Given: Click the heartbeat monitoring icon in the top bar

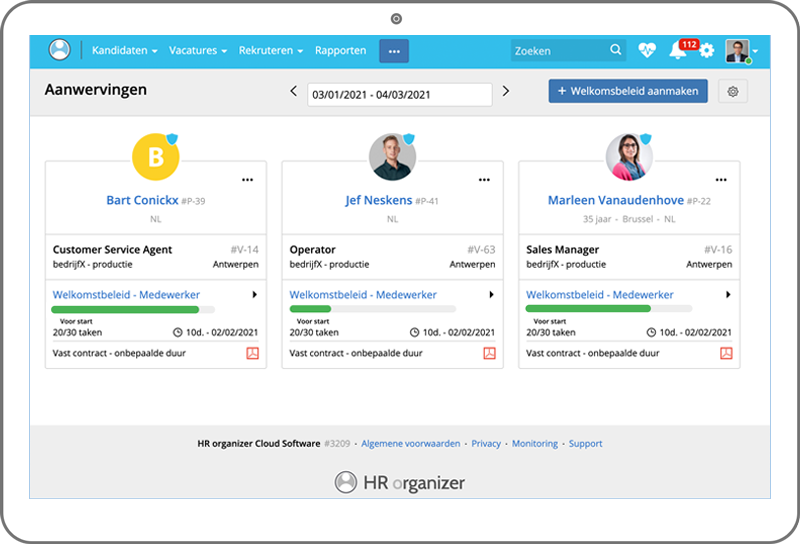Looking at the screenshot, I should point(647,50).
